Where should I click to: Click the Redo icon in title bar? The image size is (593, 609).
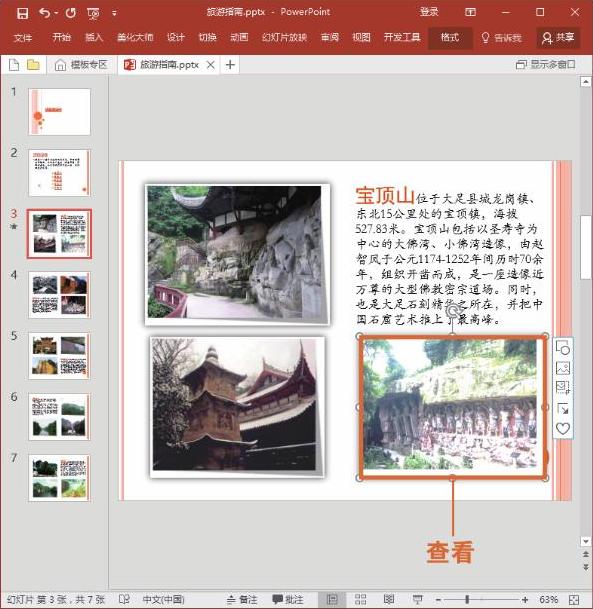tap(71, 13)
